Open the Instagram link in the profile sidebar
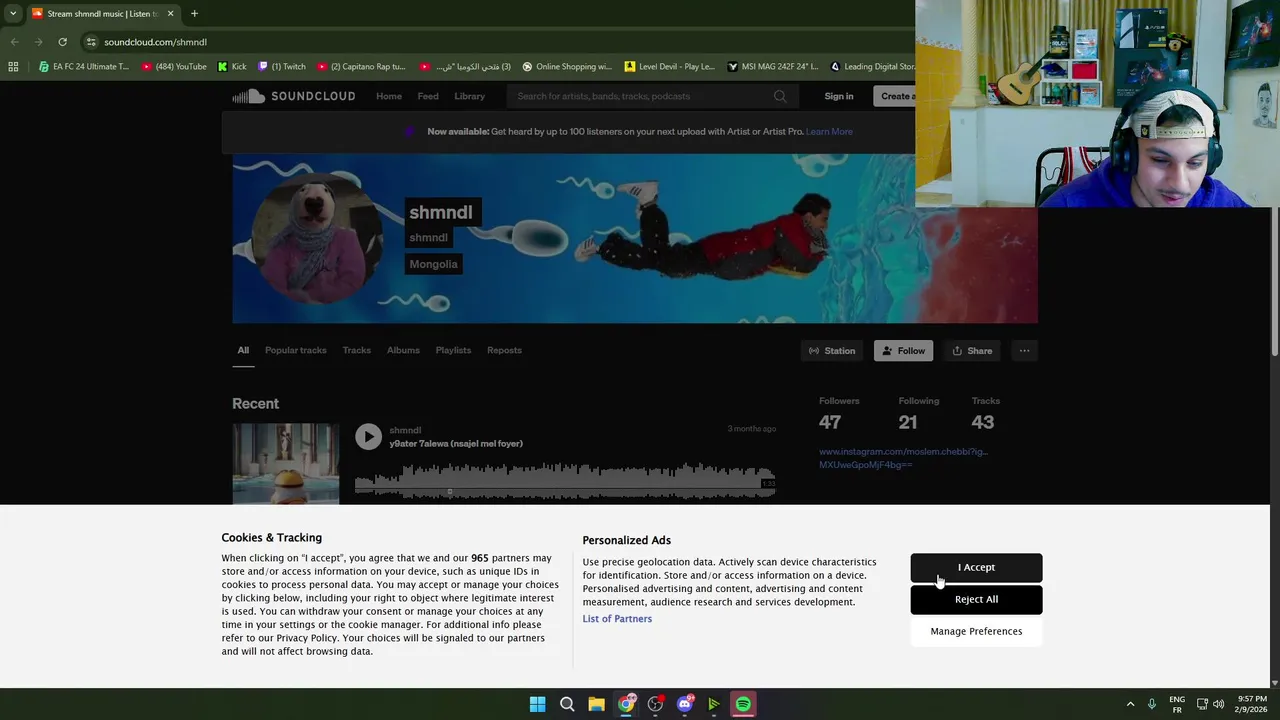Image resolution: width=1280 pixels, height=720 pixels. [x=903, y=458]
